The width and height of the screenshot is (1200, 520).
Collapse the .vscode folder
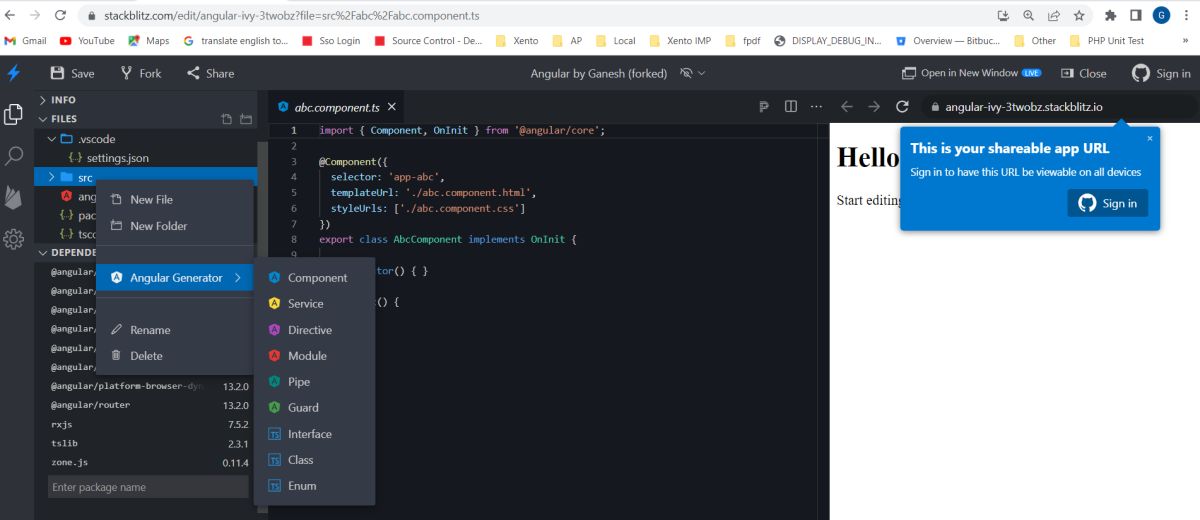(x=53, y=139)
